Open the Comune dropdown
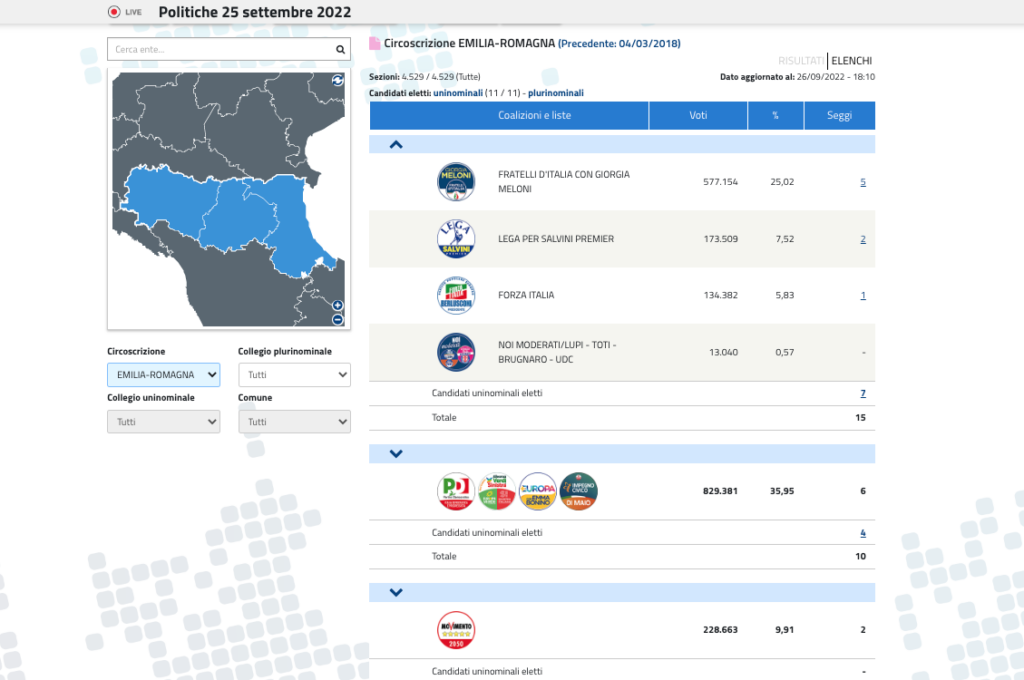 click(x=295, y=422)
